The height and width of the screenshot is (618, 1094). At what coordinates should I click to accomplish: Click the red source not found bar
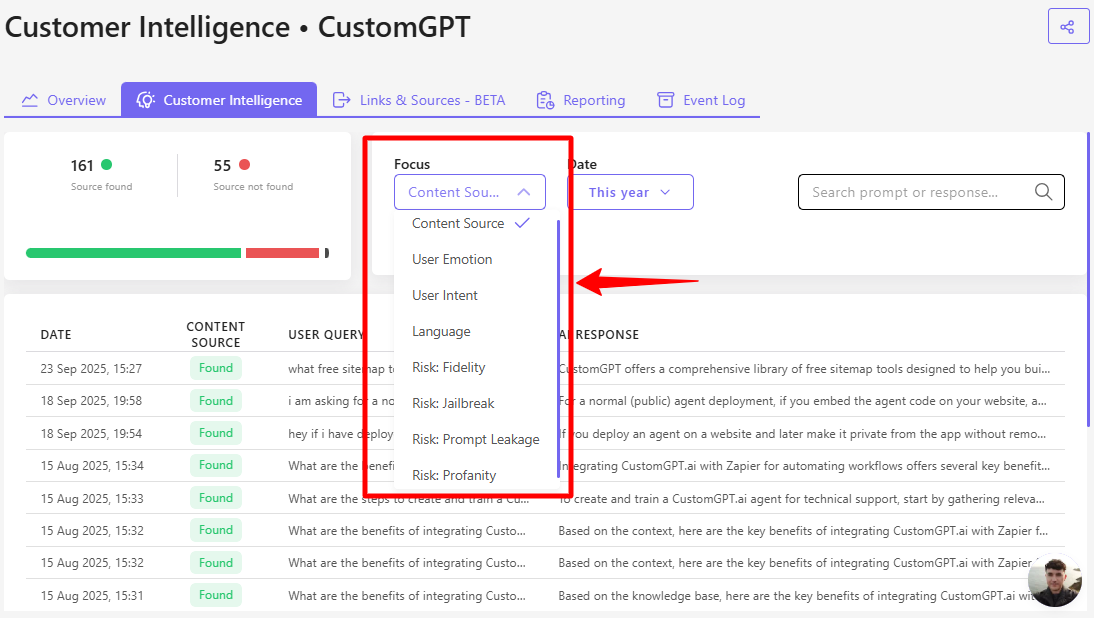click(283, 253)
